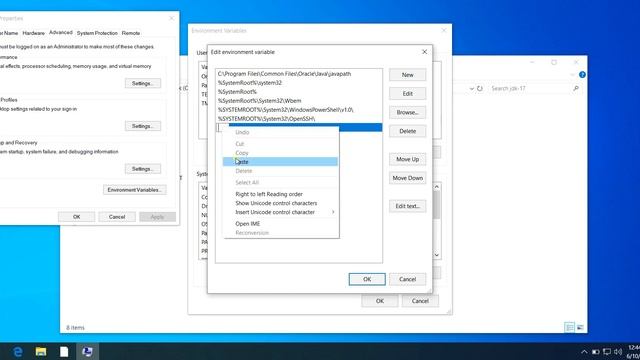Open the network tray icon
640x360 pixels.
coord(607,352)
